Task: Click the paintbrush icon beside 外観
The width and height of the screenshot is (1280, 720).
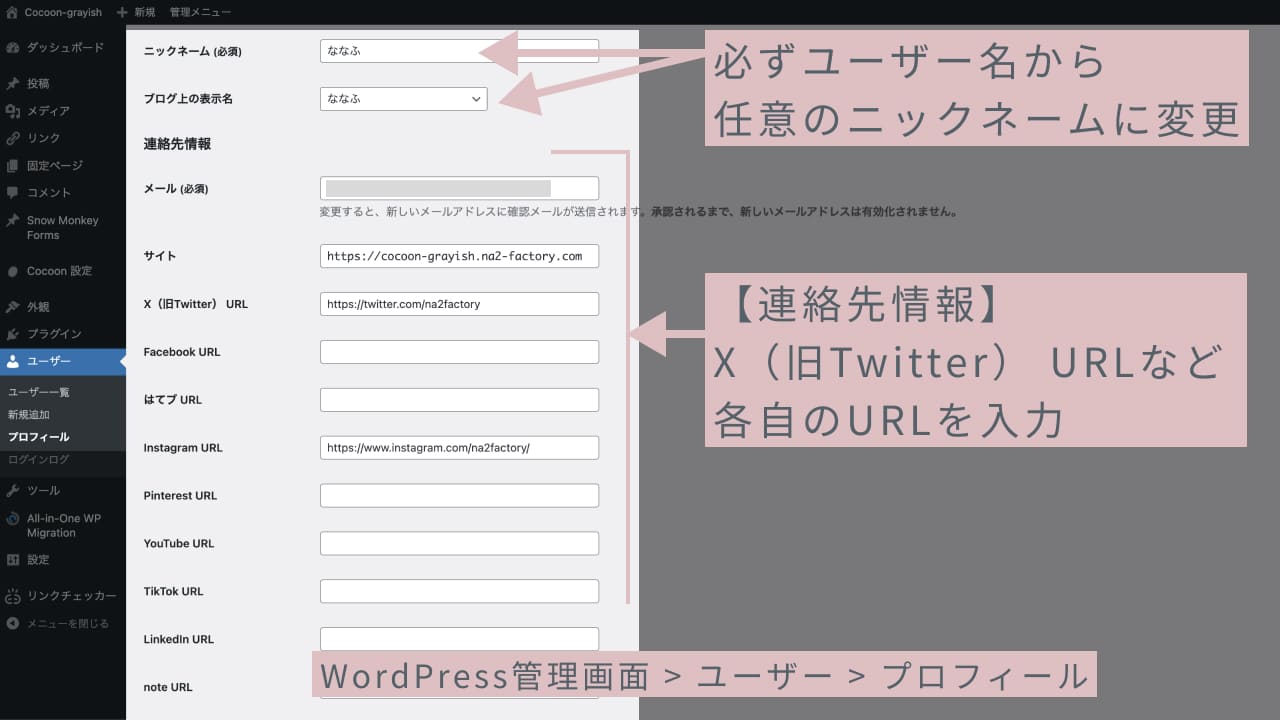Action: click(x=13, y=307)
